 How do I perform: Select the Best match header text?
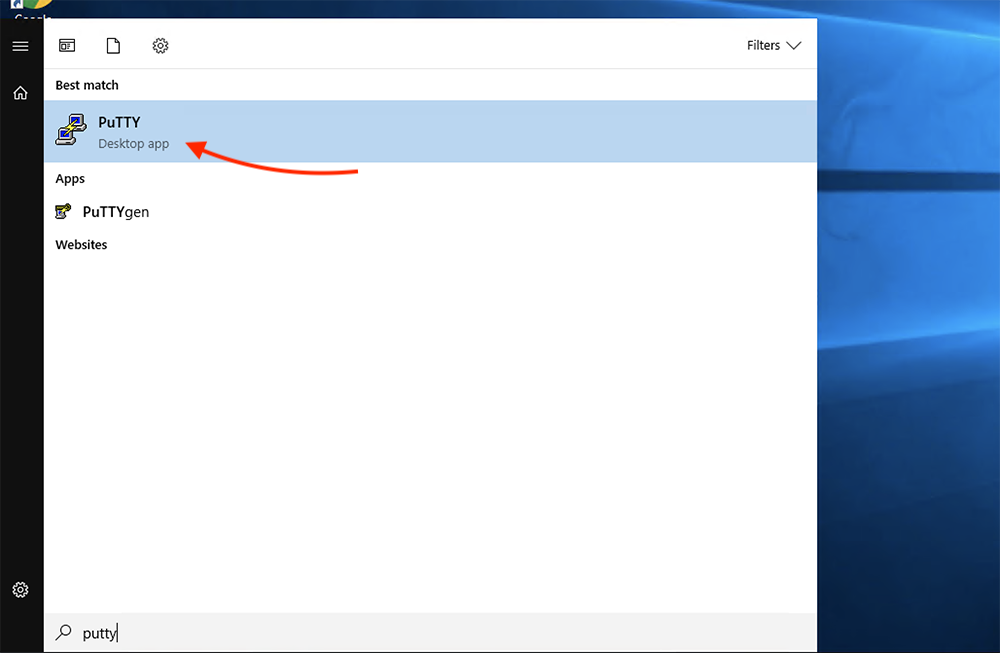click(87, 85)
